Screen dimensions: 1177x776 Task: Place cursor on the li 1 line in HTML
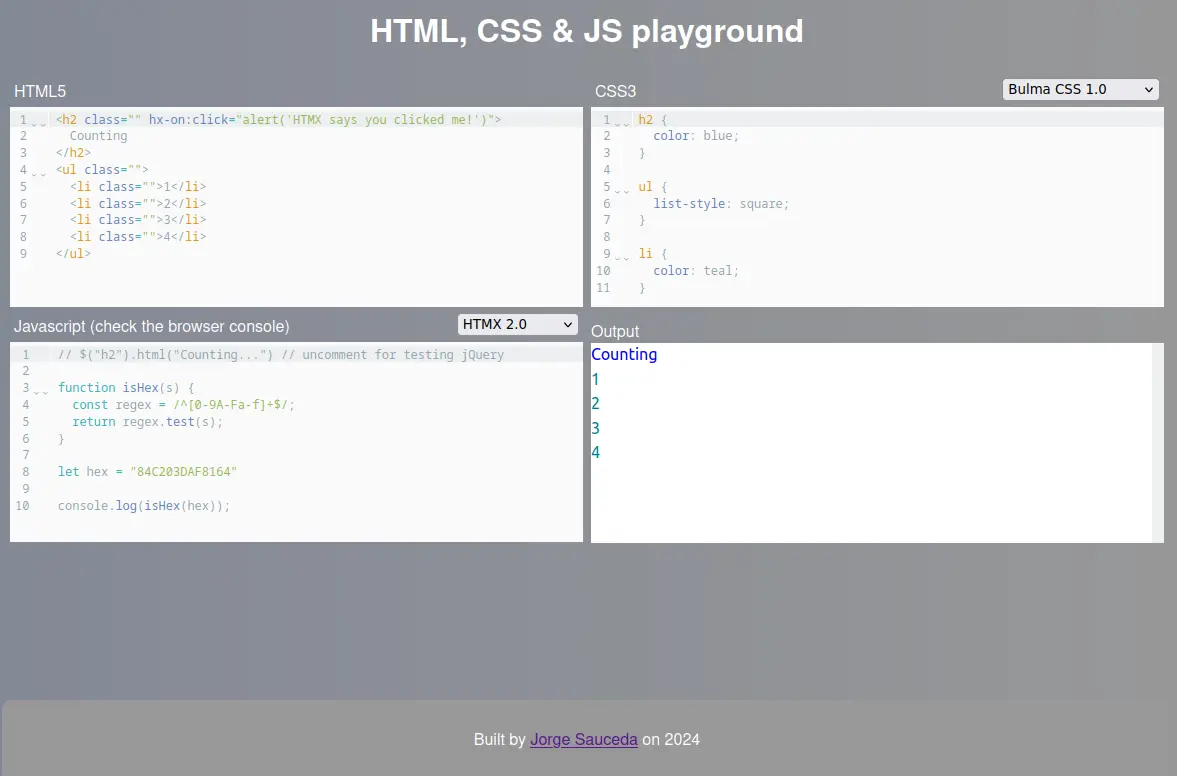(x=138, y=186)
